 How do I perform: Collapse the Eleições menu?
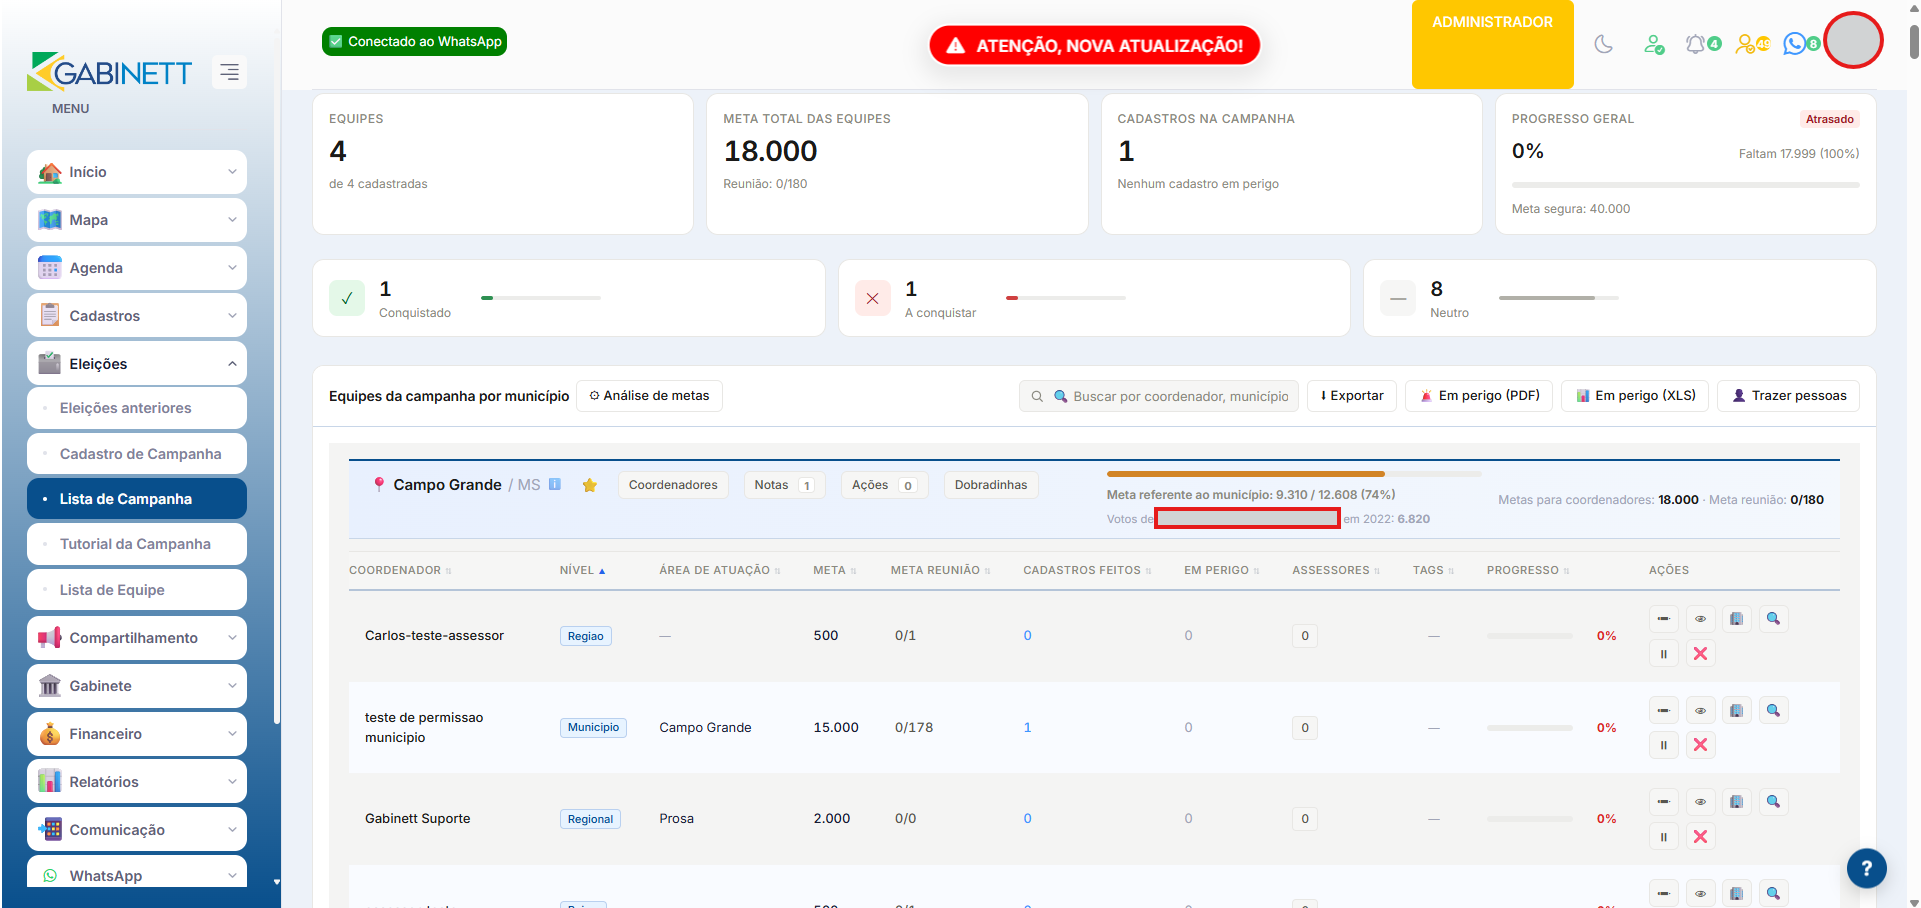pyautogui.click(x=137, y=364)
